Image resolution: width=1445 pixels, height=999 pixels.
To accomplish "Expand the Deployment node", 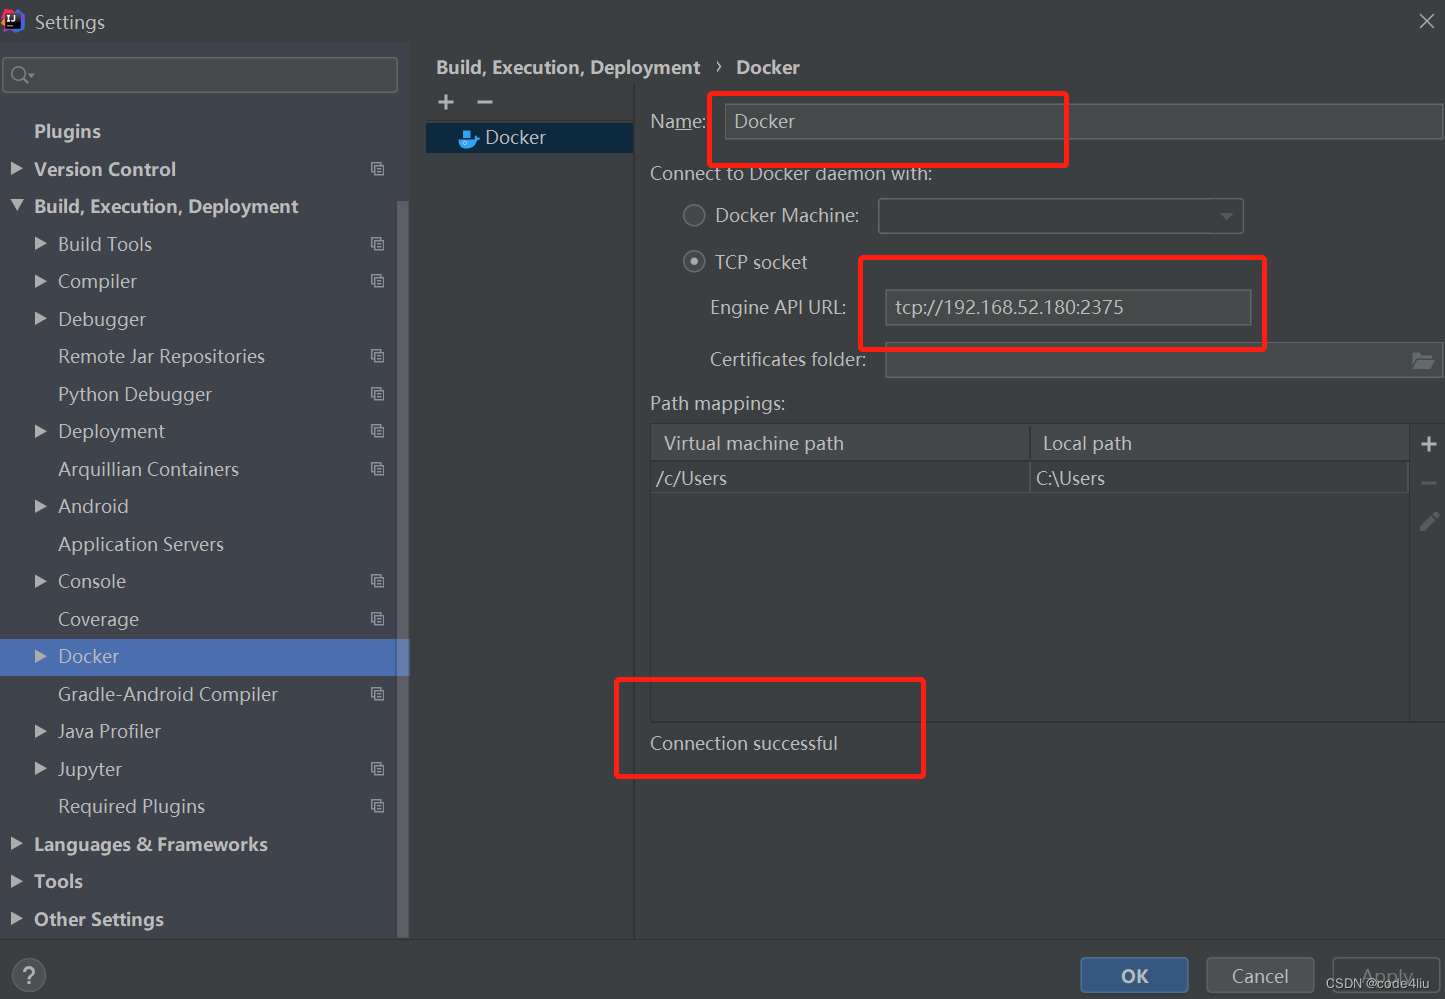I will click(41, 431).
